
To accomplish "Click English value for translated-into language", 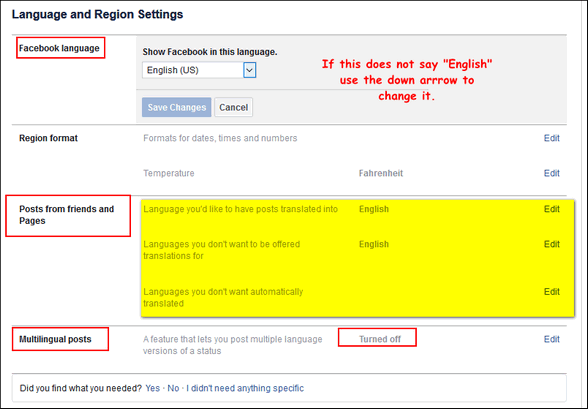I will click(x=374, y=209).
